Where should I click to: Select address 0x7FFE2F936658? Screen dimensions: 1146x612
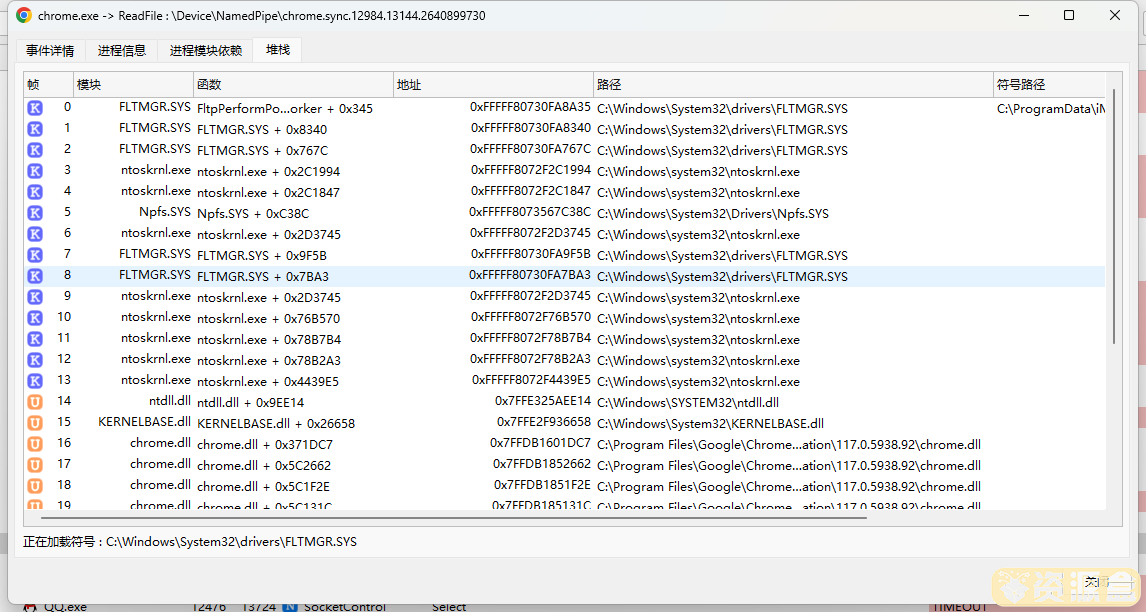click(544, 422)
